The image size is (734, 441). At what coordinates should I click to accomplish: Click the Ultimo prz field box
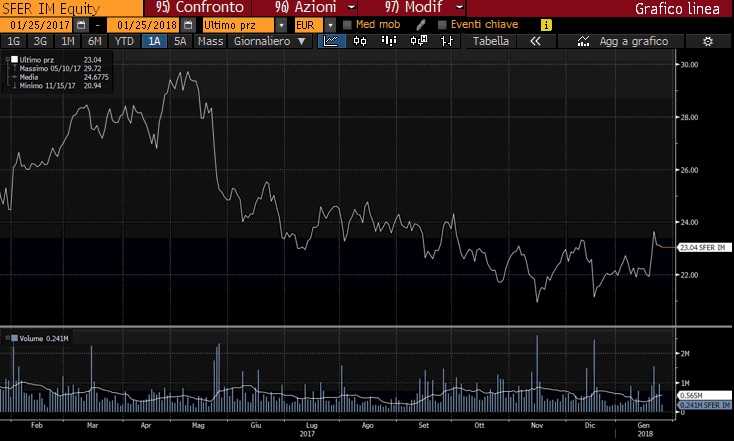point(238,25)
